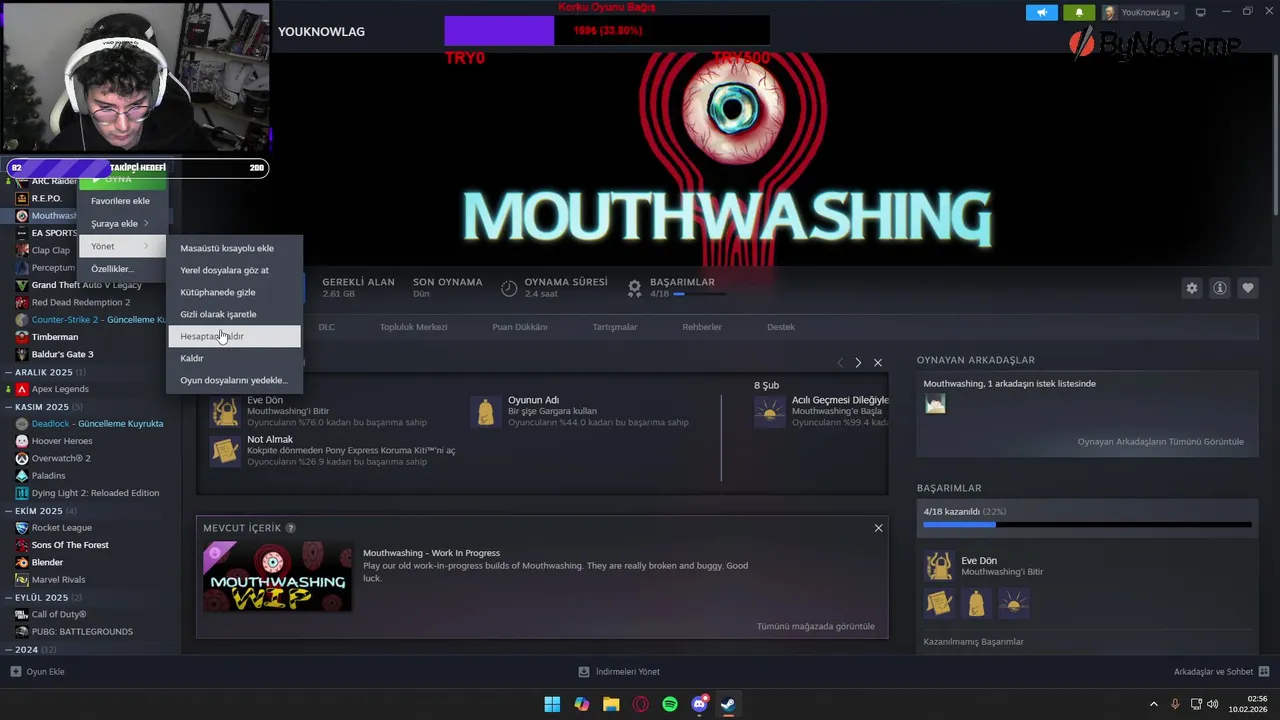
Task: Click the Acılı Geçmesi Dileğiyle achievement icon
Action: point(770,411)
